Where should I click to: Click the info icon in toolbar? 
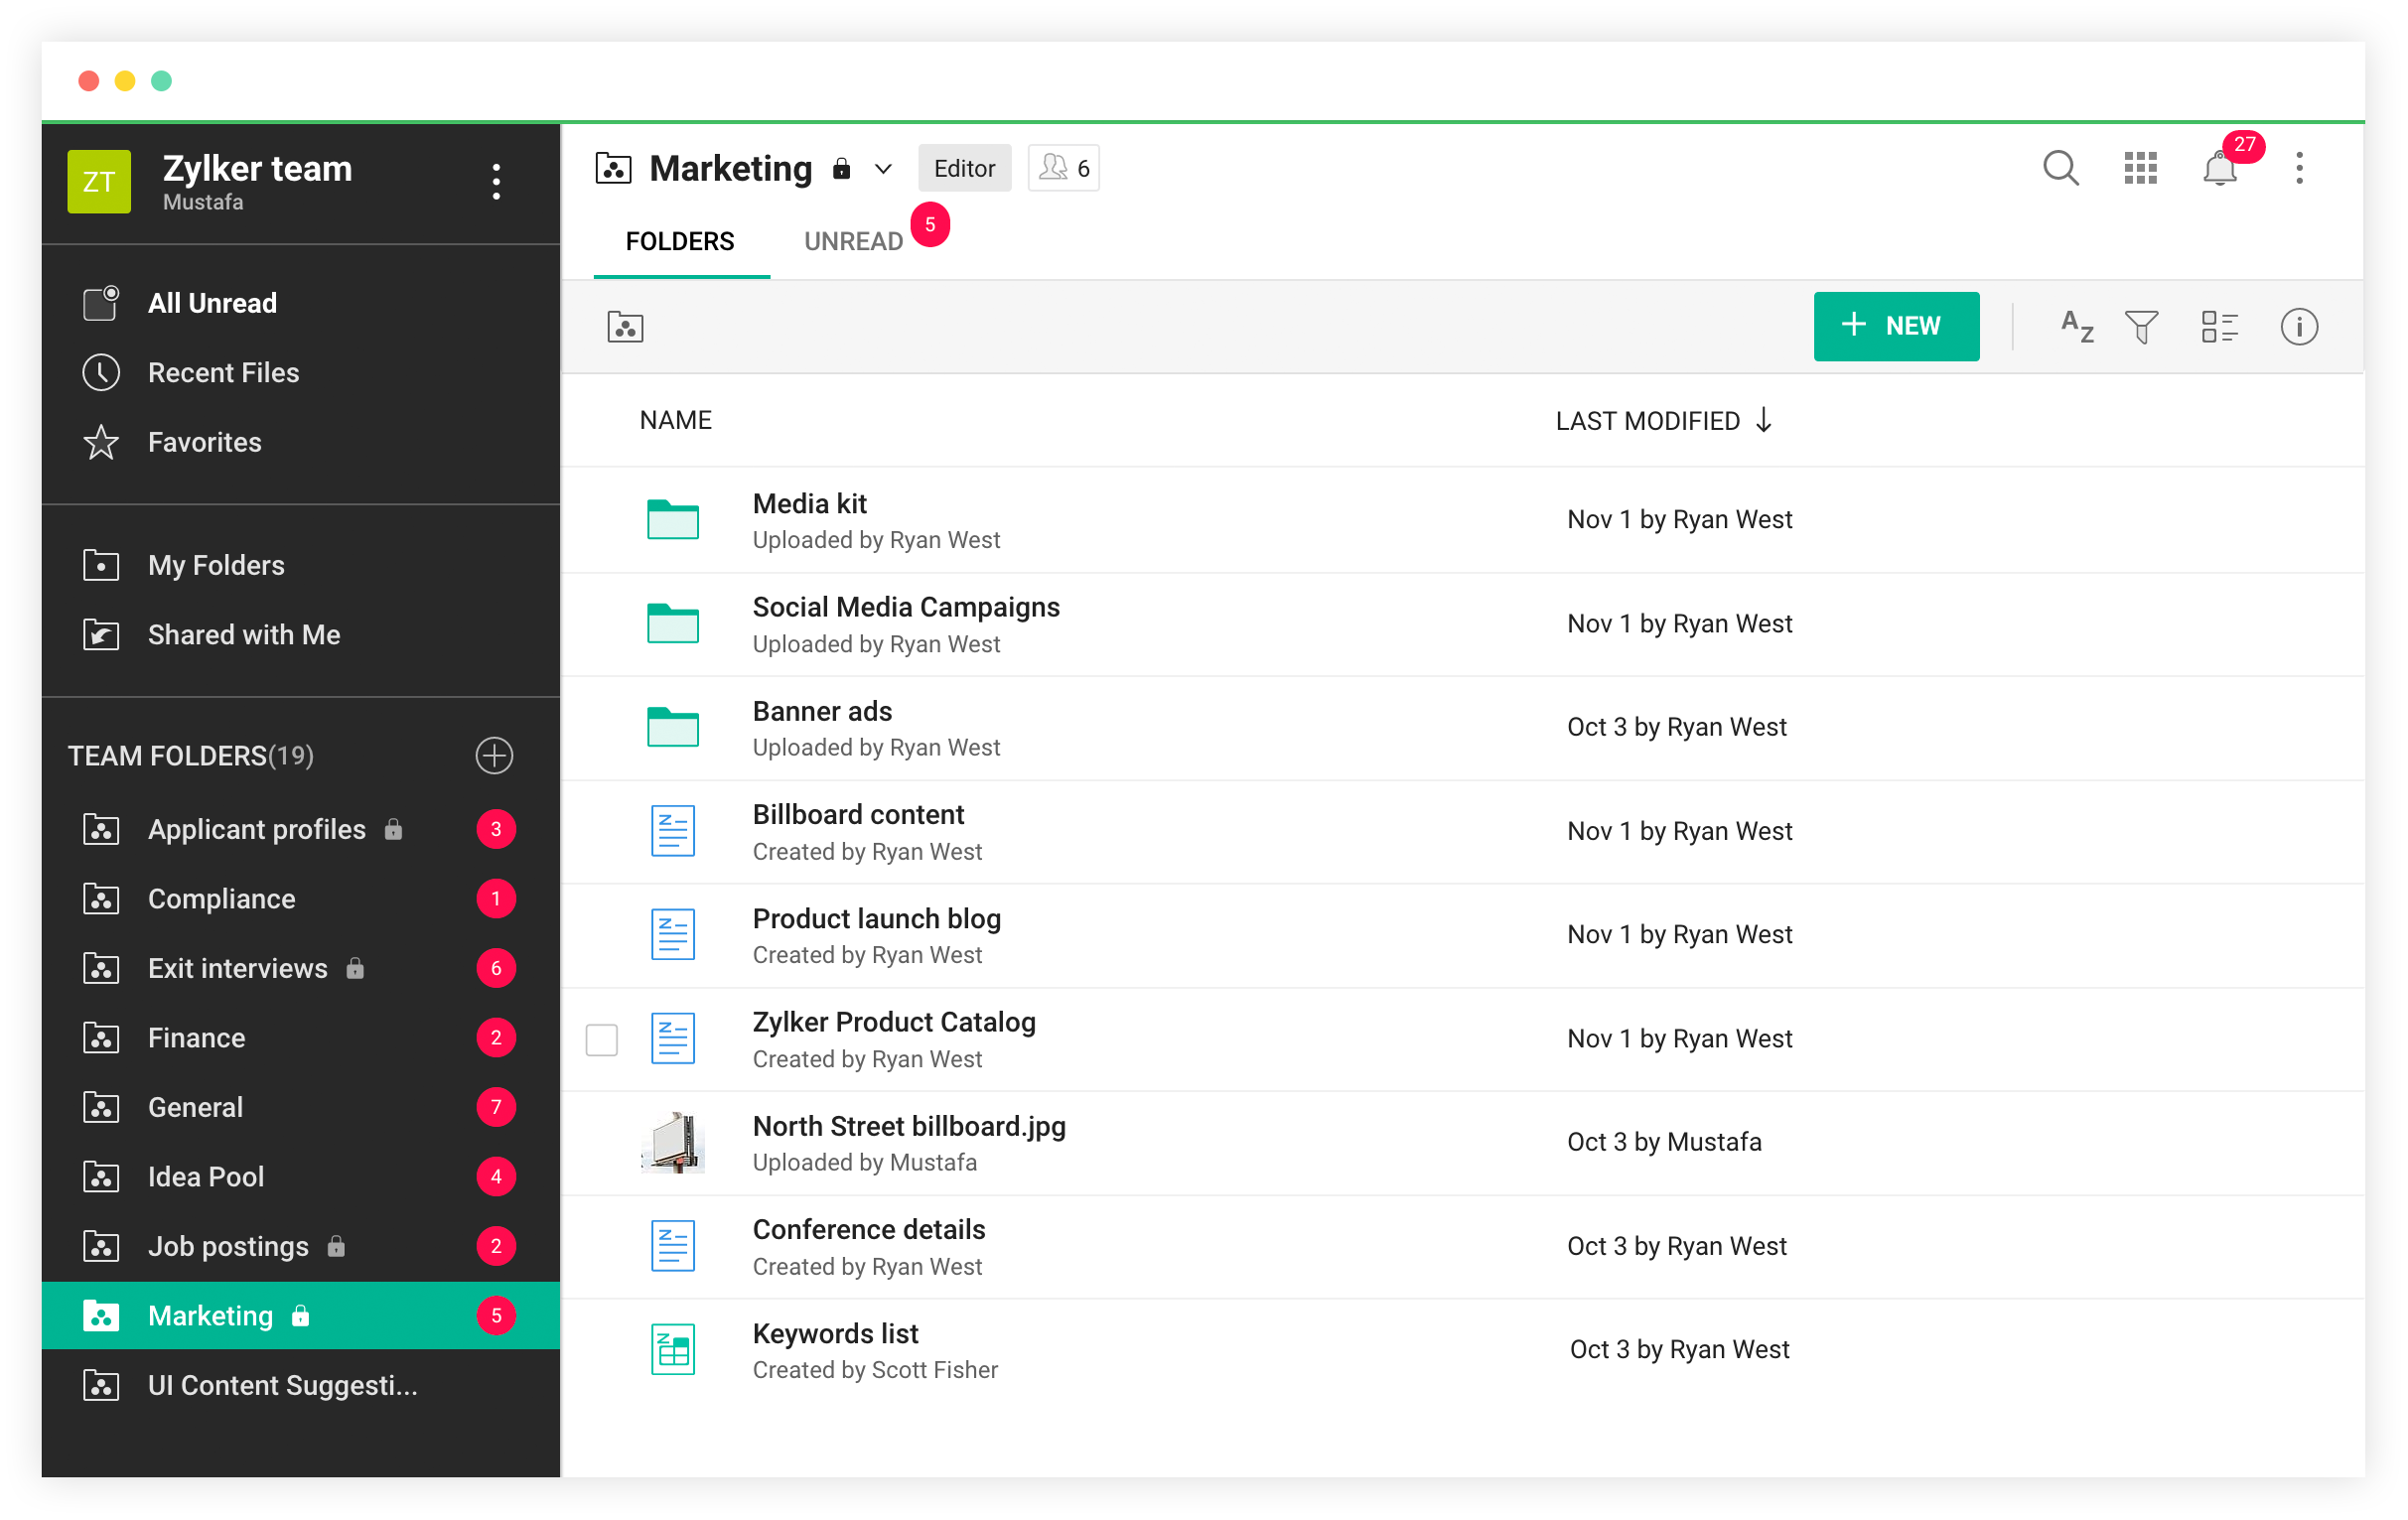coord(2301,324)
